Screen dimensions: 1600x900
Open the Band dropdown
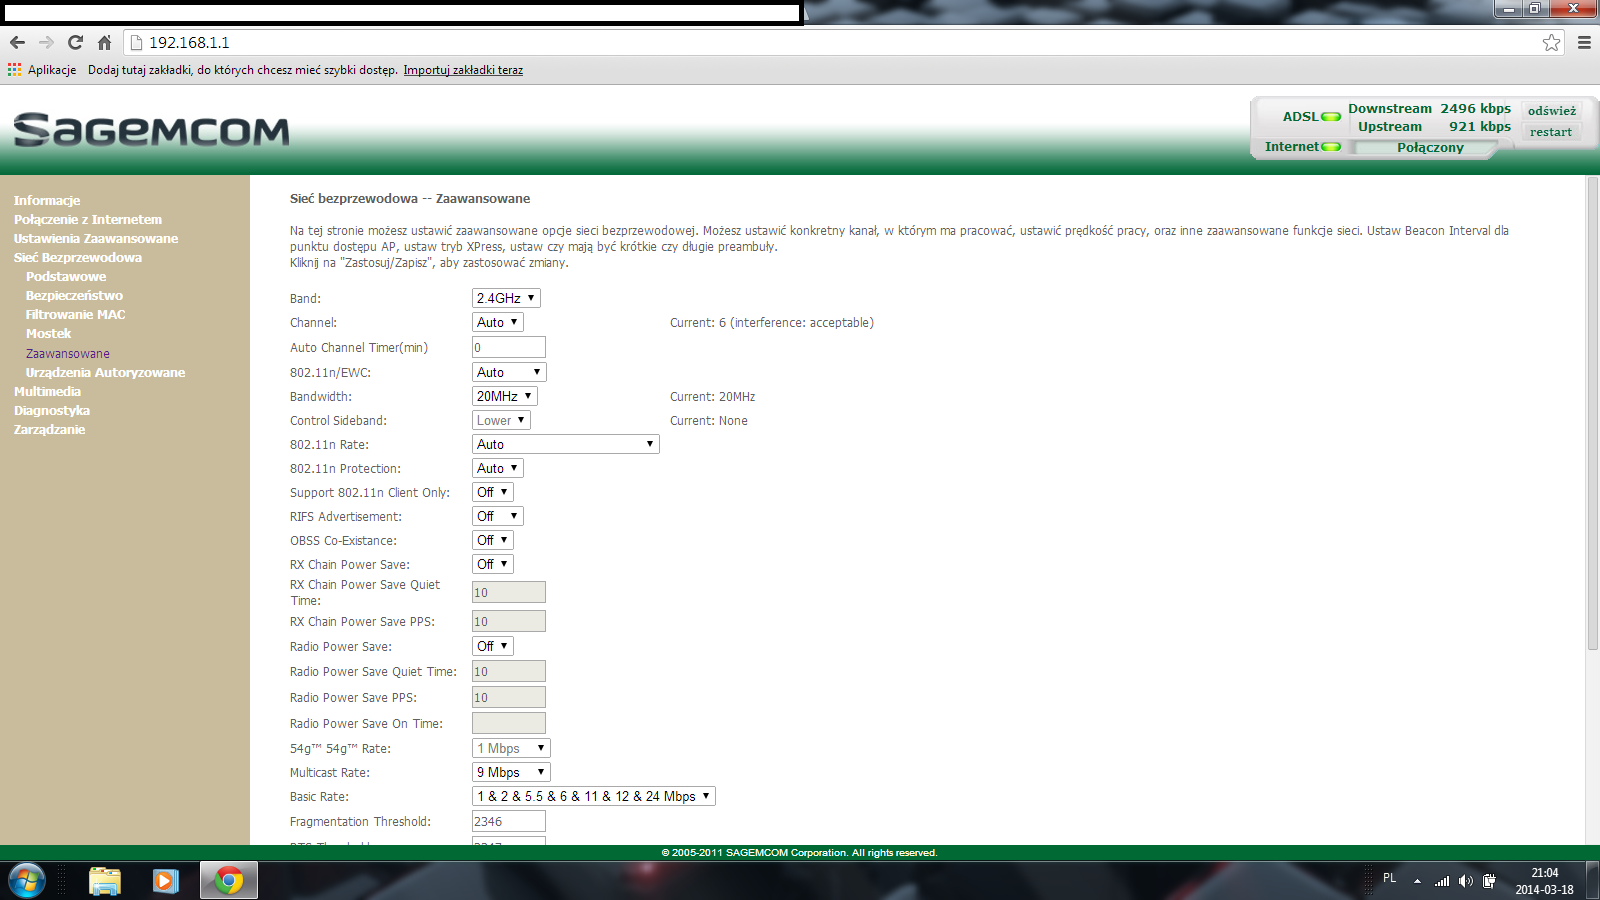(506, 298)
